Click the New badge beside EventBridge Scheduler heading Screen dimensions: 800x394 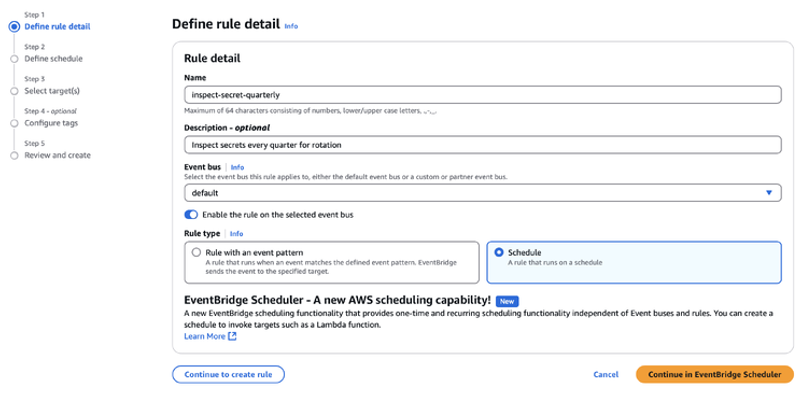click(x=507, y=301)
